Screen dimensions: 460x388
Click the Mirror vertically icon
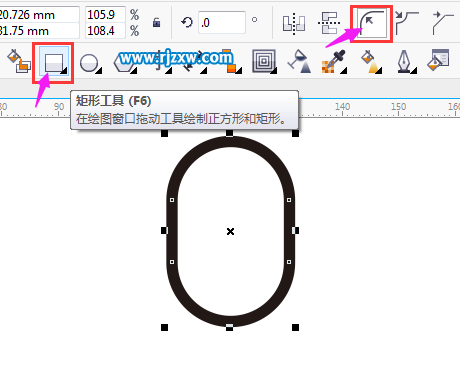pyautogui.click(x=329, y=23)
